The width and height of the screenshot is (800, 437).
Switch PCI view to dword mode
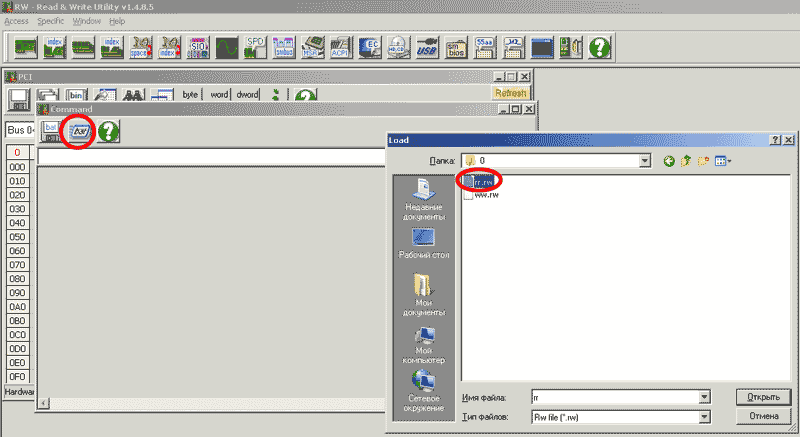click(247, 95)
